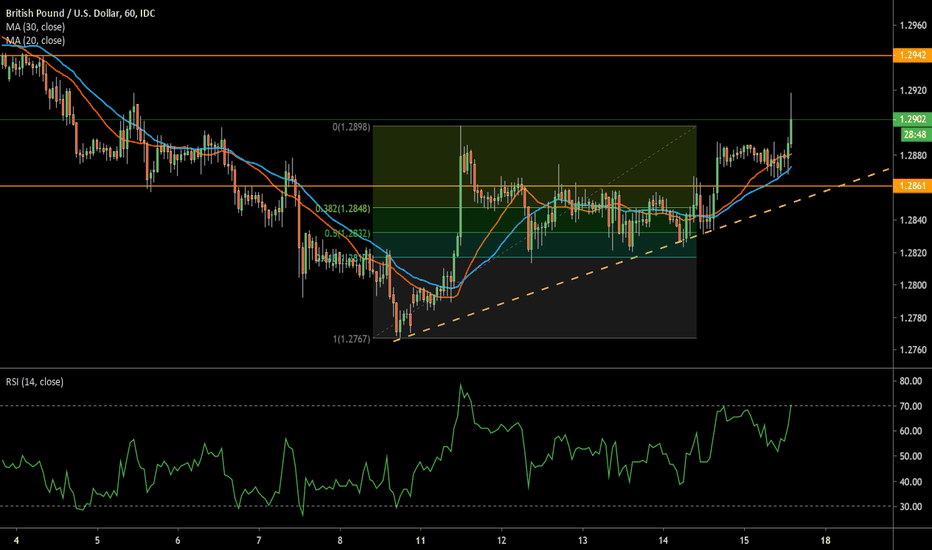This screenshot has width=932, height=550.
Task: Click the 1.2760 price scale label
Action: [x=910, y=350]
